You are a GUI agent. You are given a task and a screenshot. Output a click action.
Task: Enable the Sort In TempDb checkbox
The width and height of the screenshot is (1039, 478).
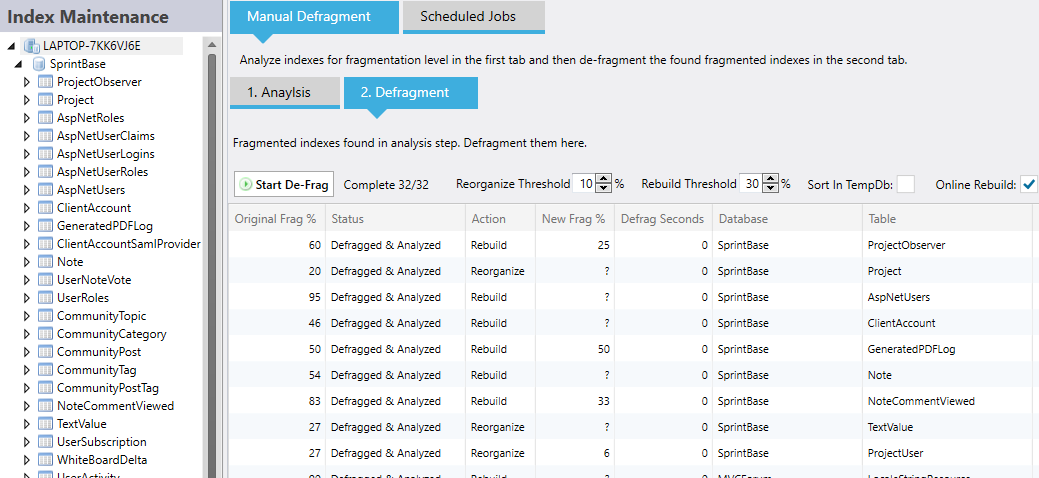click(x=905, y=184)
